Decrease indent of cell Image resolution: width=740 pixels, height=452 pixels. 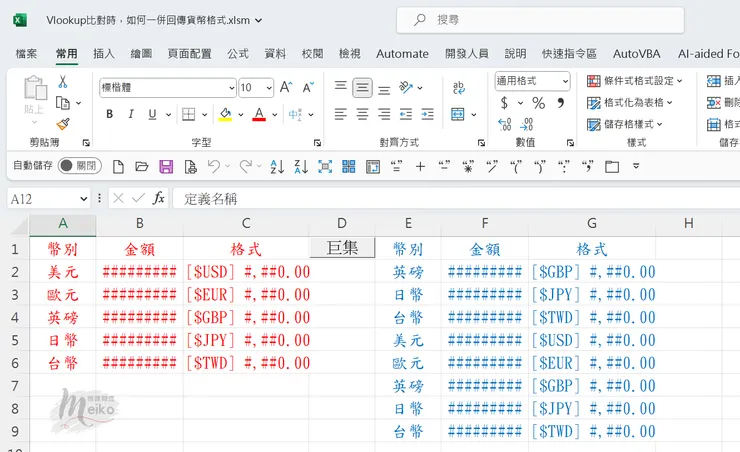(x=406, y=114)
